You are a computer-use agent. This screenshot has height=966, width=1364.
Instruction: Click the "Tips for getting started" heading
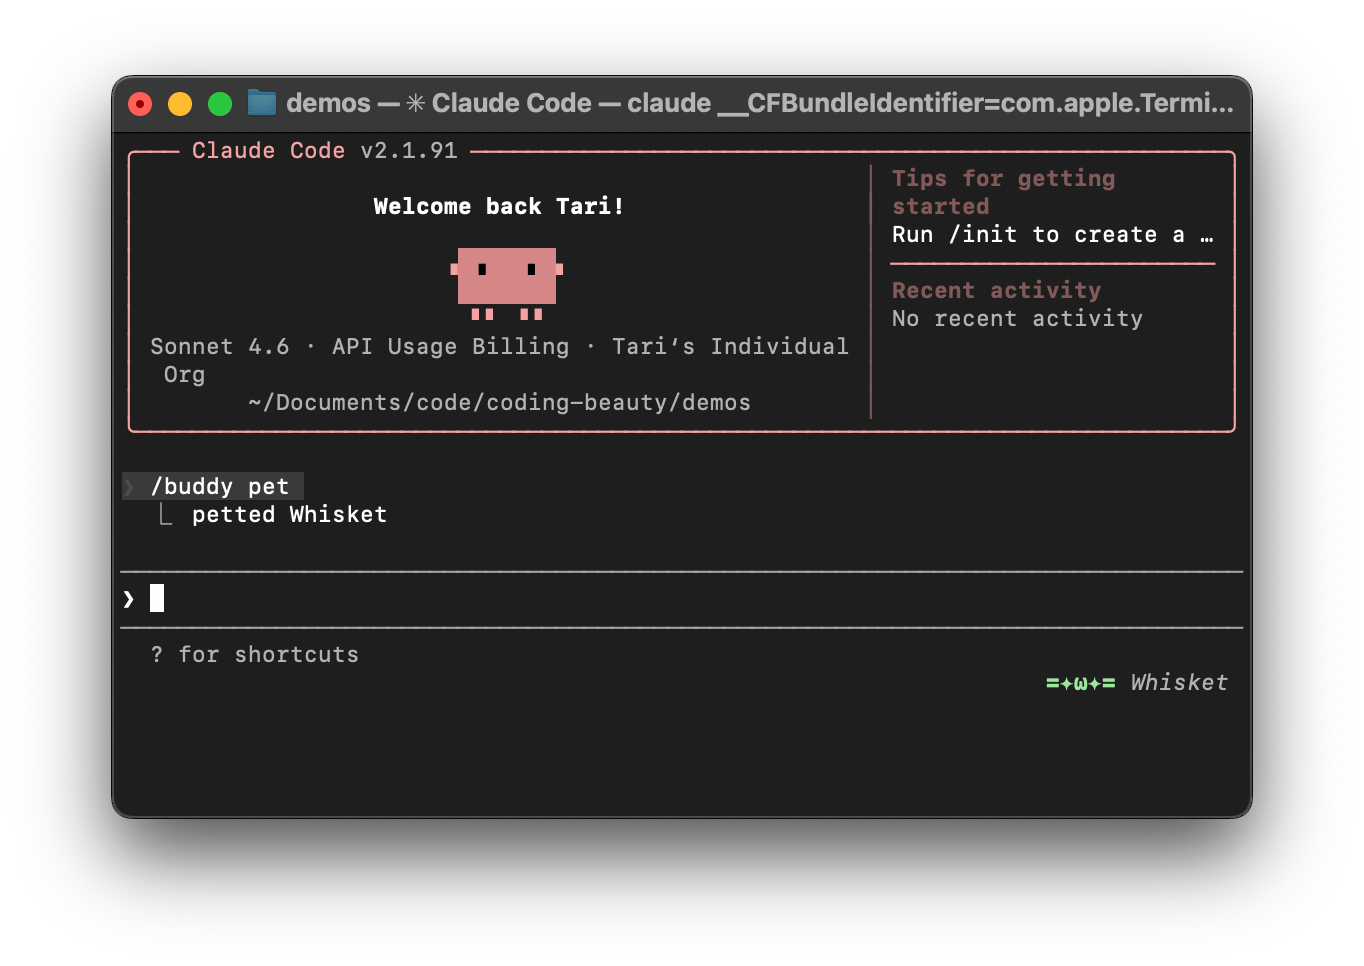(x=1003, y=193)
